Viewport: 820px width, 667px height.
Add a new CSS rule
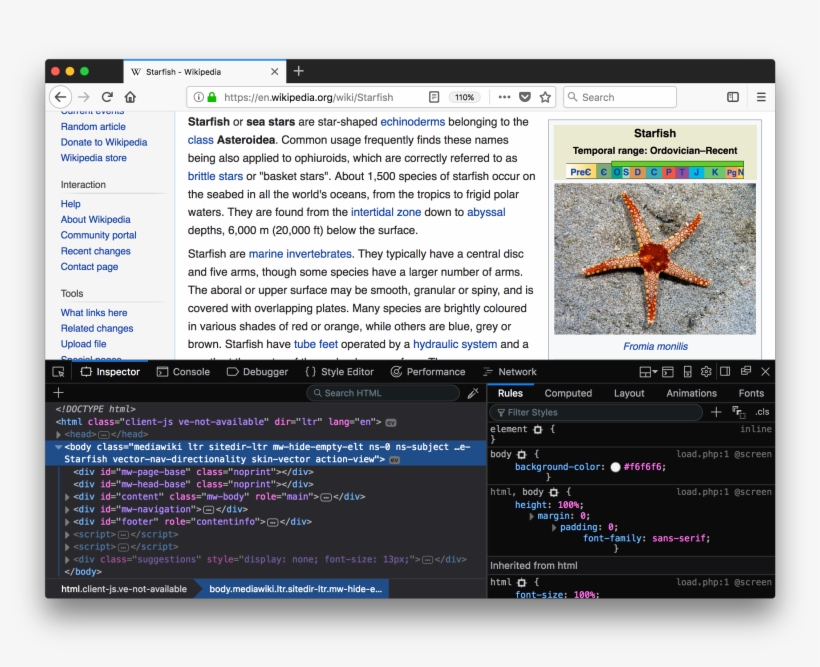point(716,412)
